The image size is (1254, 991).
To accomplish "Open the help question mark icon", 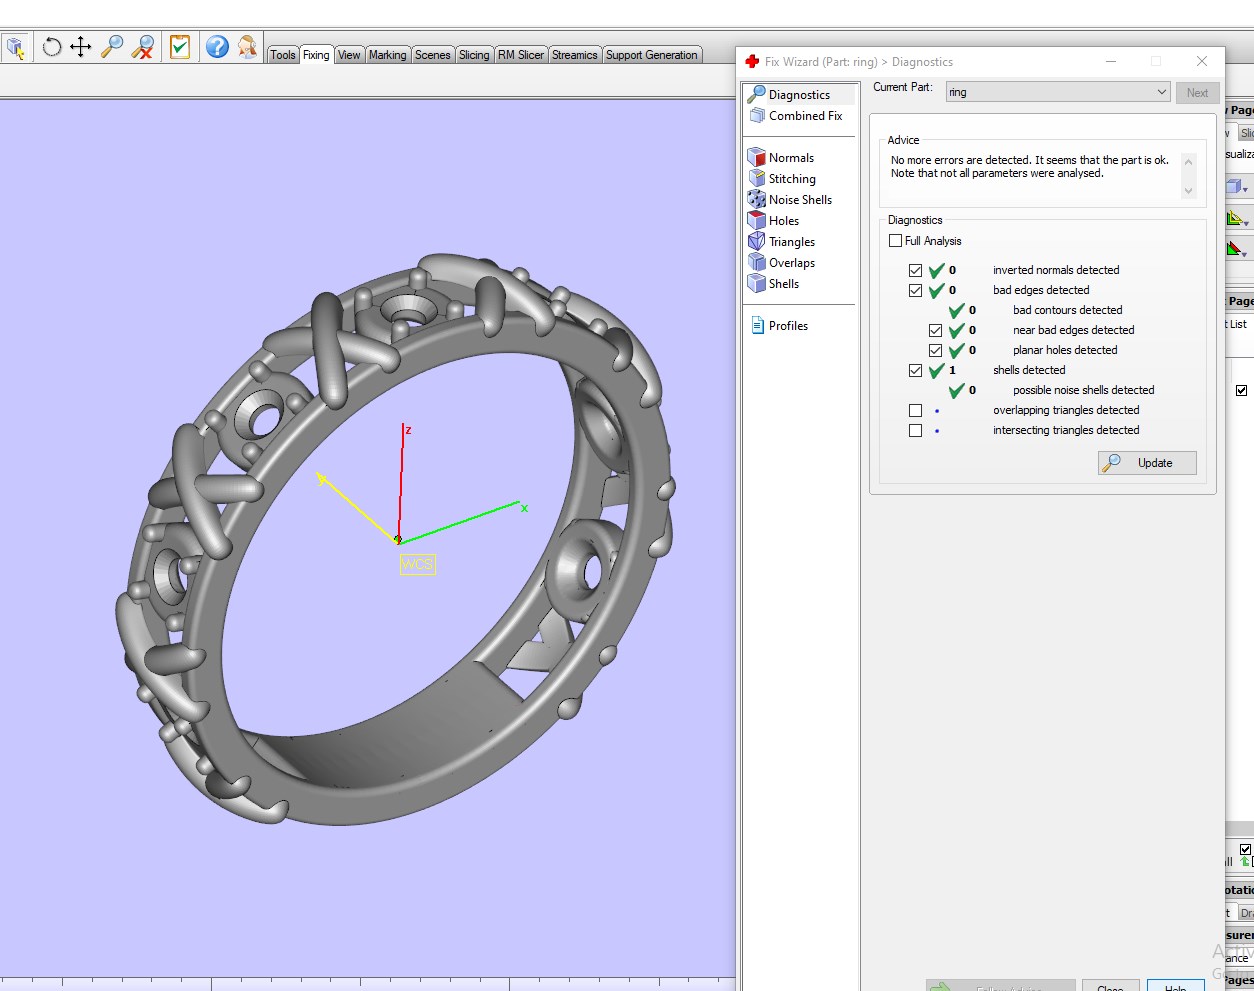I will 217,47.
